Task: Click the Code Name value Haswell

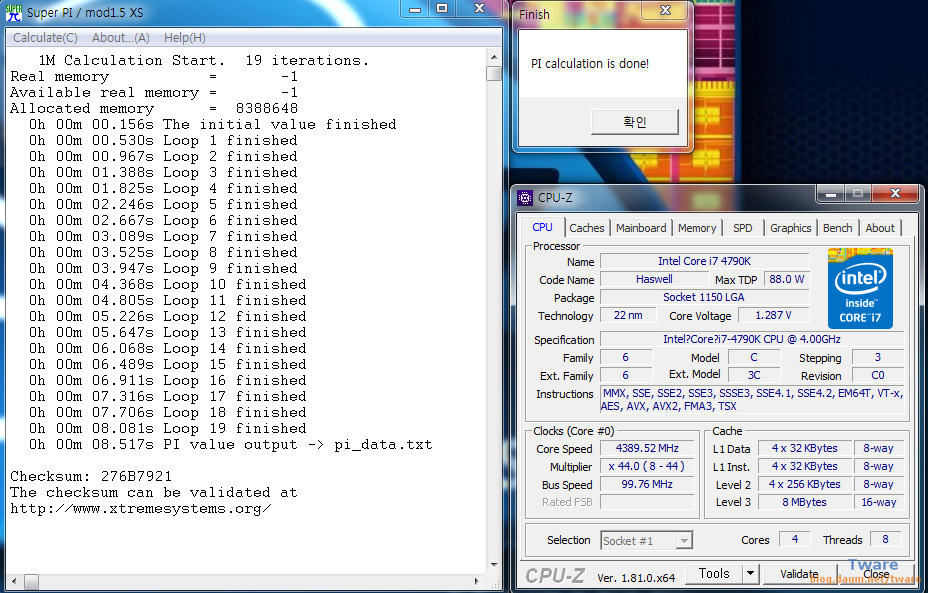Action: click(654, 279)
